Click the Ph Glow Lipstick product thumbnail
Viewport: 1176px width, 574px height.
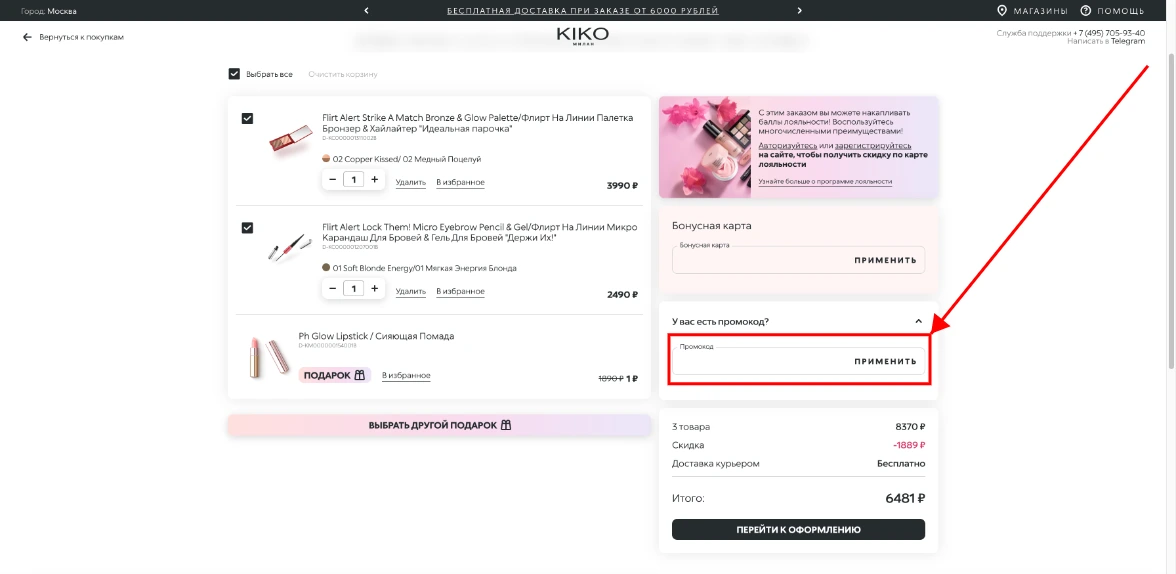point(267,355)
